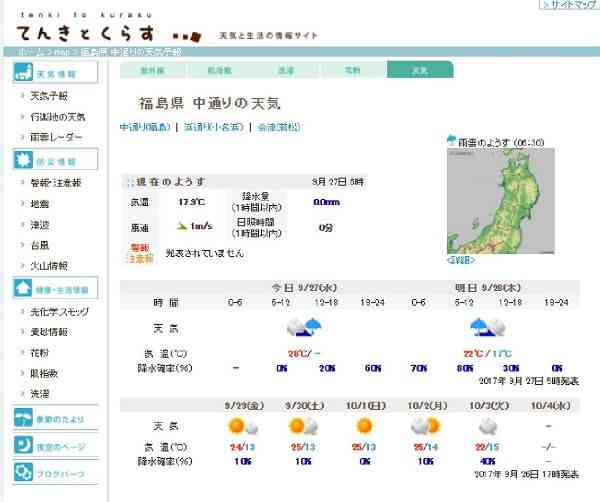The height and width of the screenshot is (502, 600).
Task: Open the Tohoku rain cloud map thumbnail
Action: pos(501,201)
